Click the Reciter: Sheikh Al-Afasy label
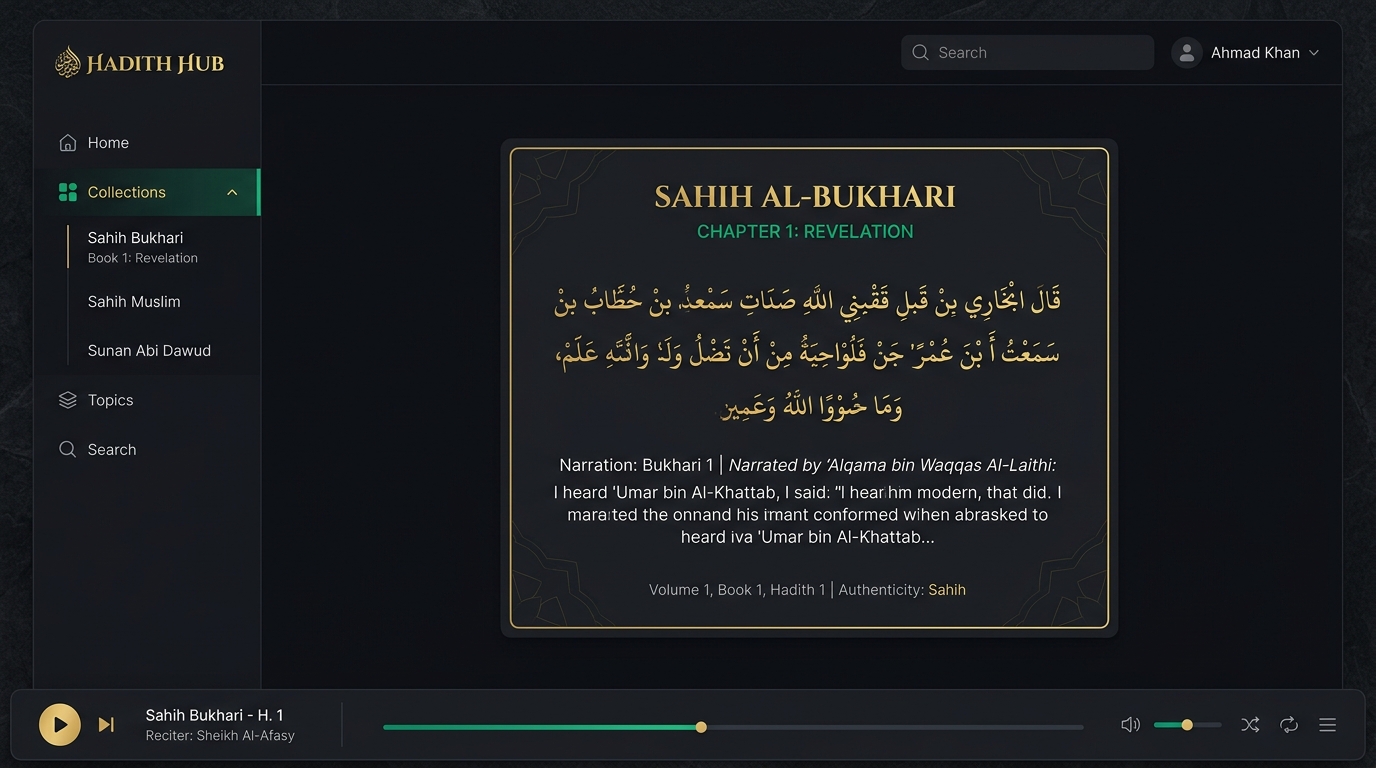The width and height of the screenshot is (1376, 768). click(x=220, y=736)
